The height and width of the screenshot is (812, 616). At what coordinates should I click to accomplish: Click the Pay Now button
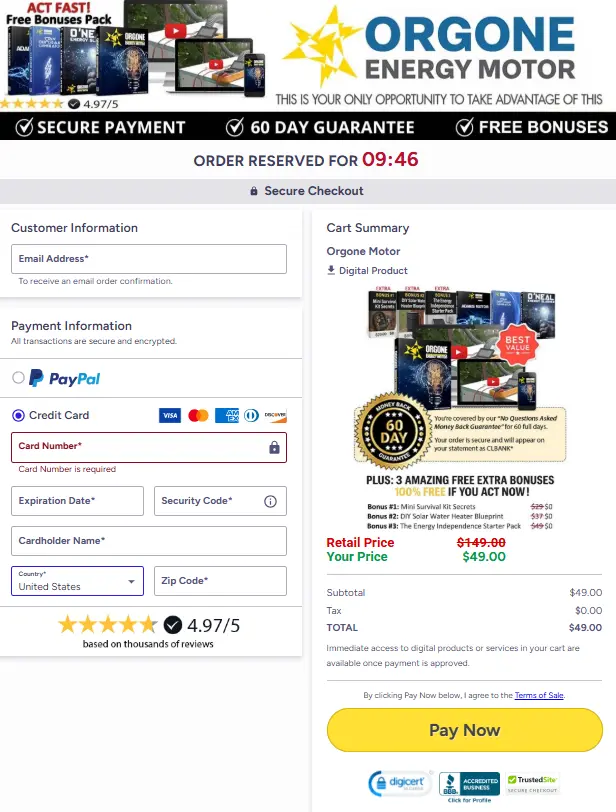tap(464, 730)
